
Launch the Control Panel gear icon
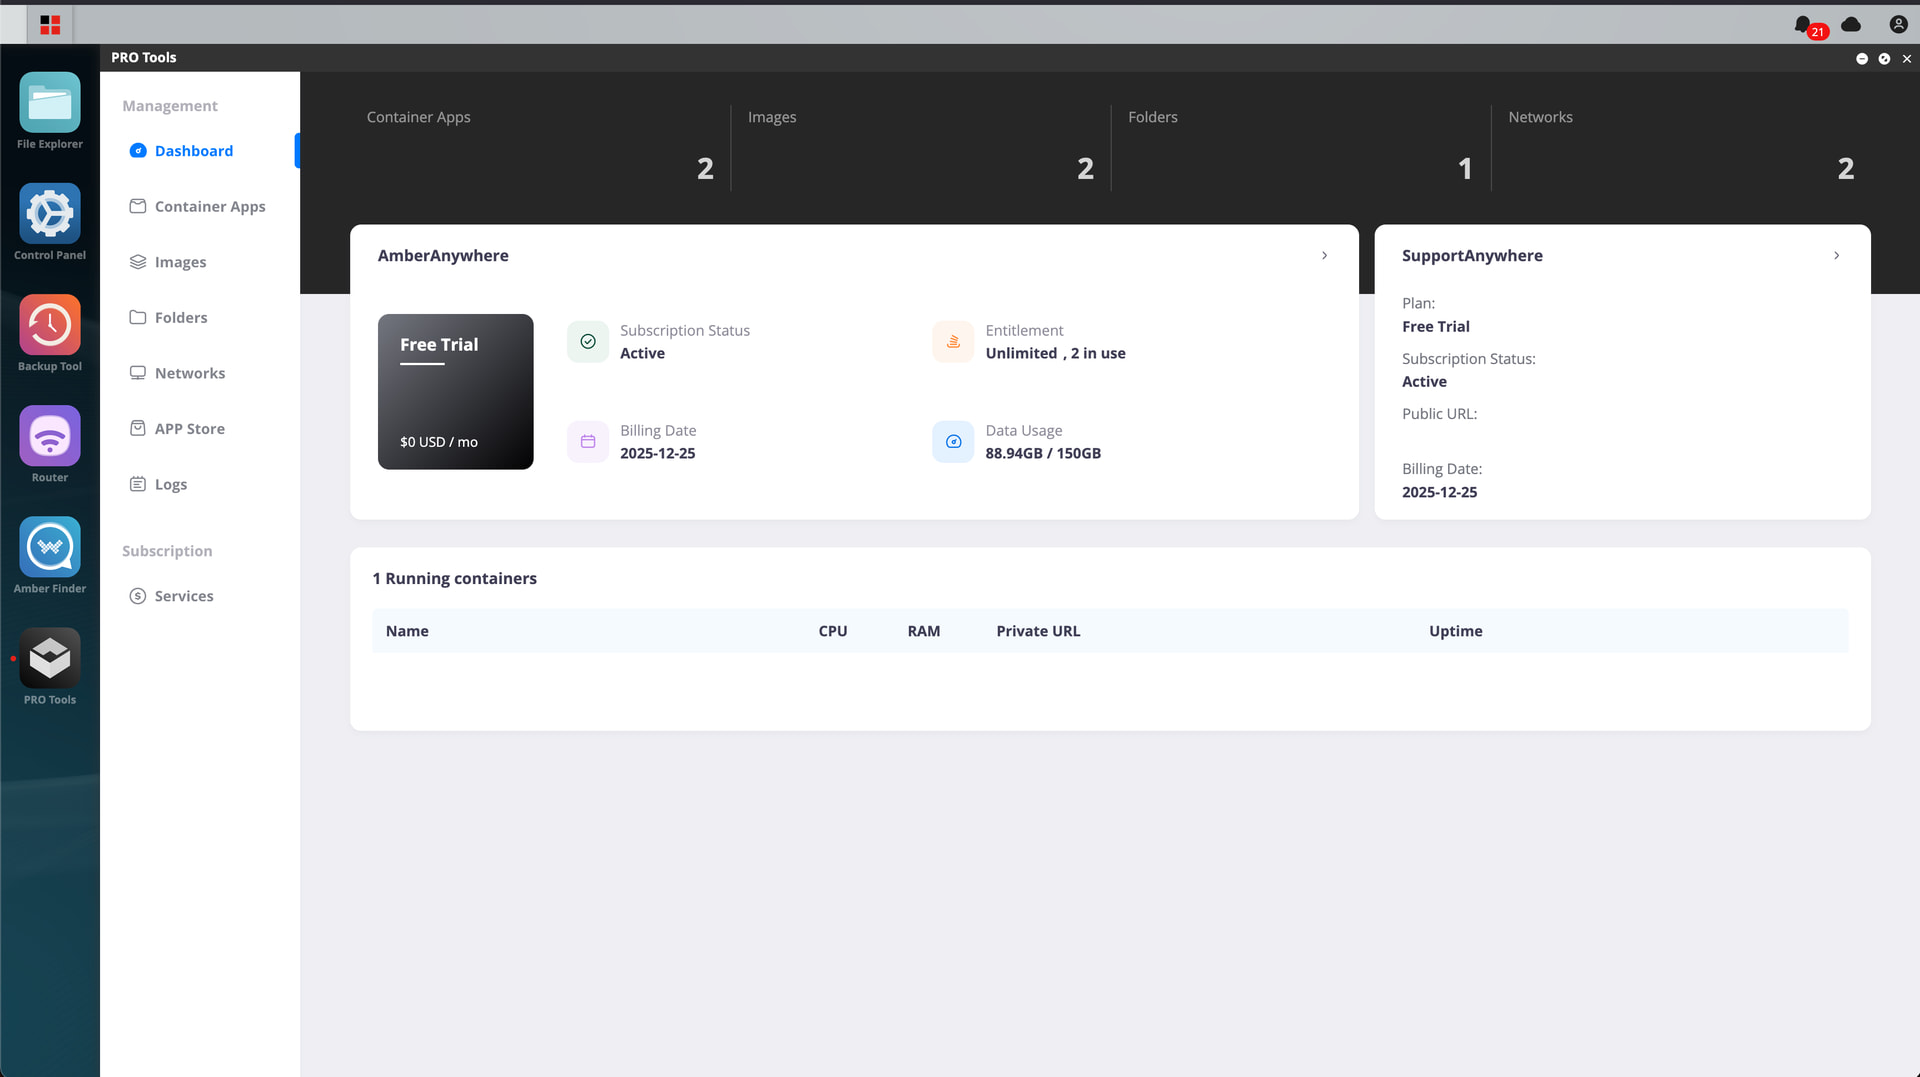(x=50, y=213)
